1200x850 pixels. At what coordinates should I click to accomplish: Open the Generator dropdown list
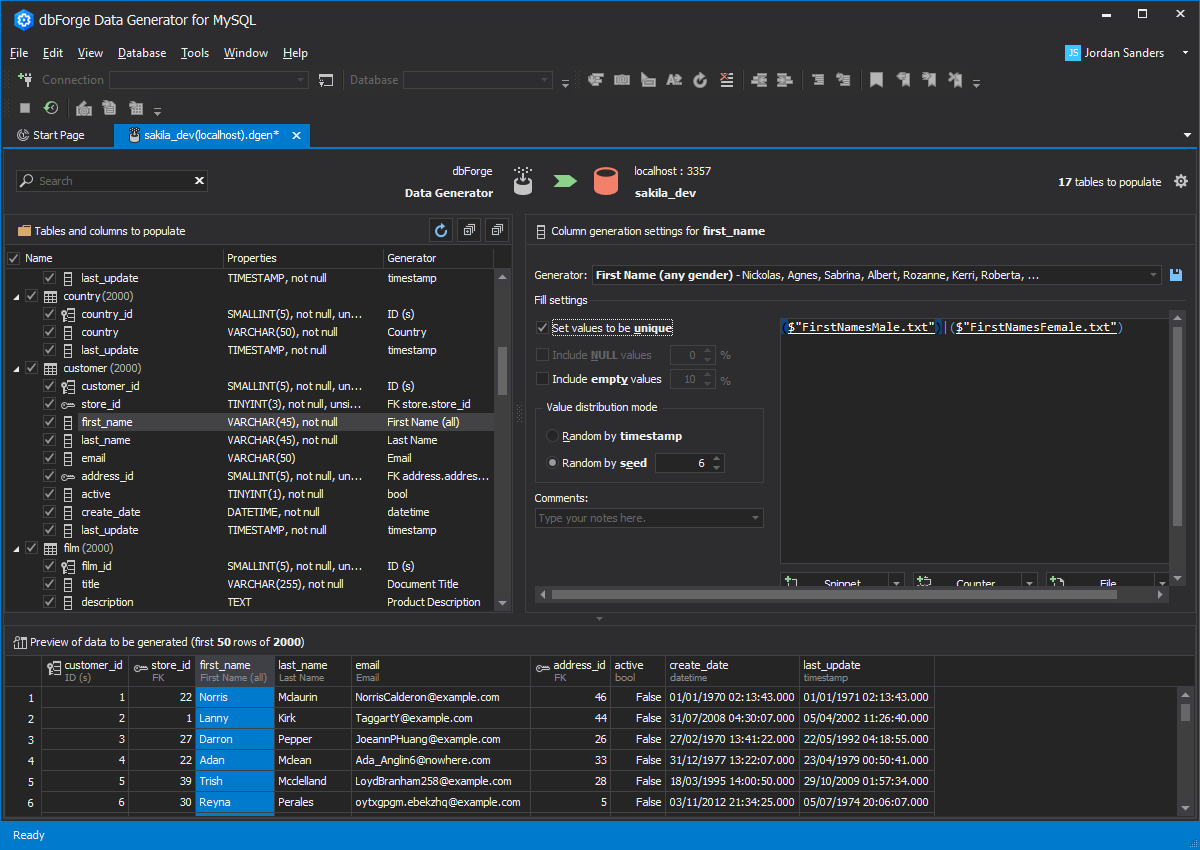[x=1153, y=275]
